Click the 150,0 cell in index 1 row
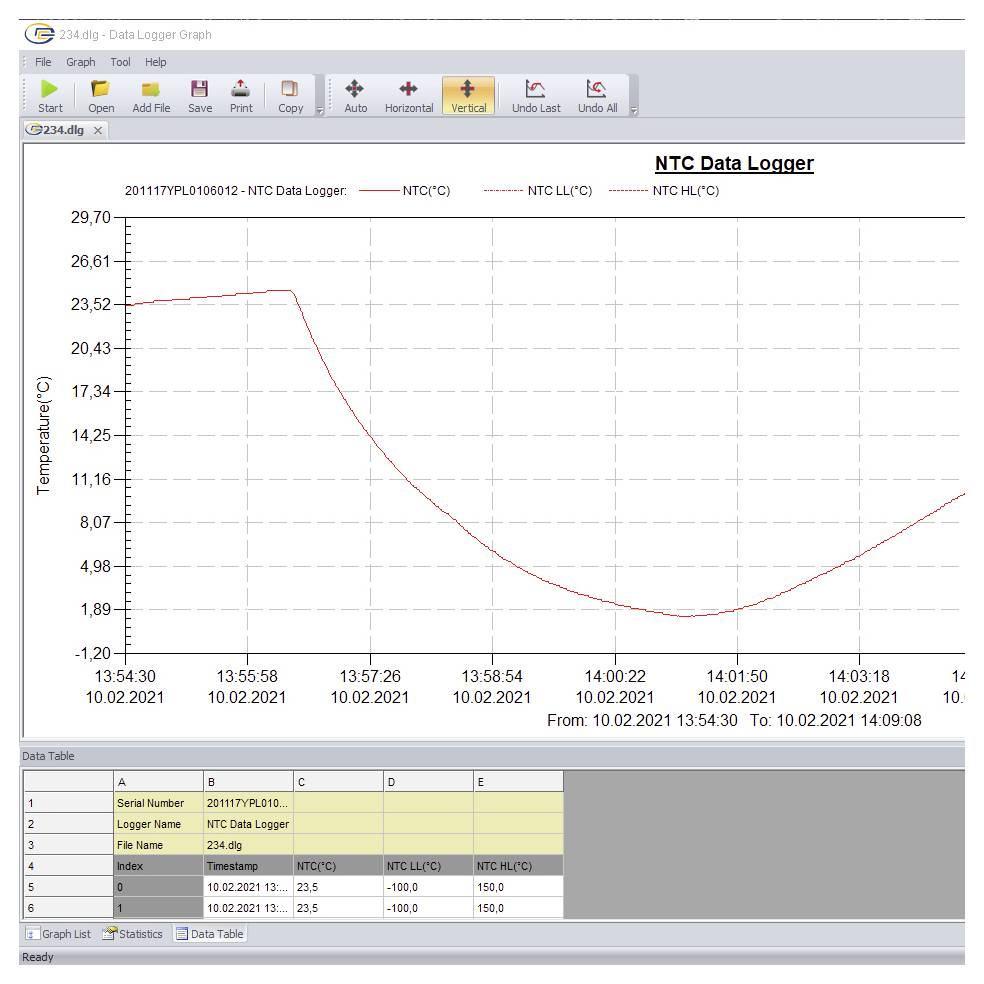Screen dimensions: 984x984 pyautogui.click(x=518, y=908)
